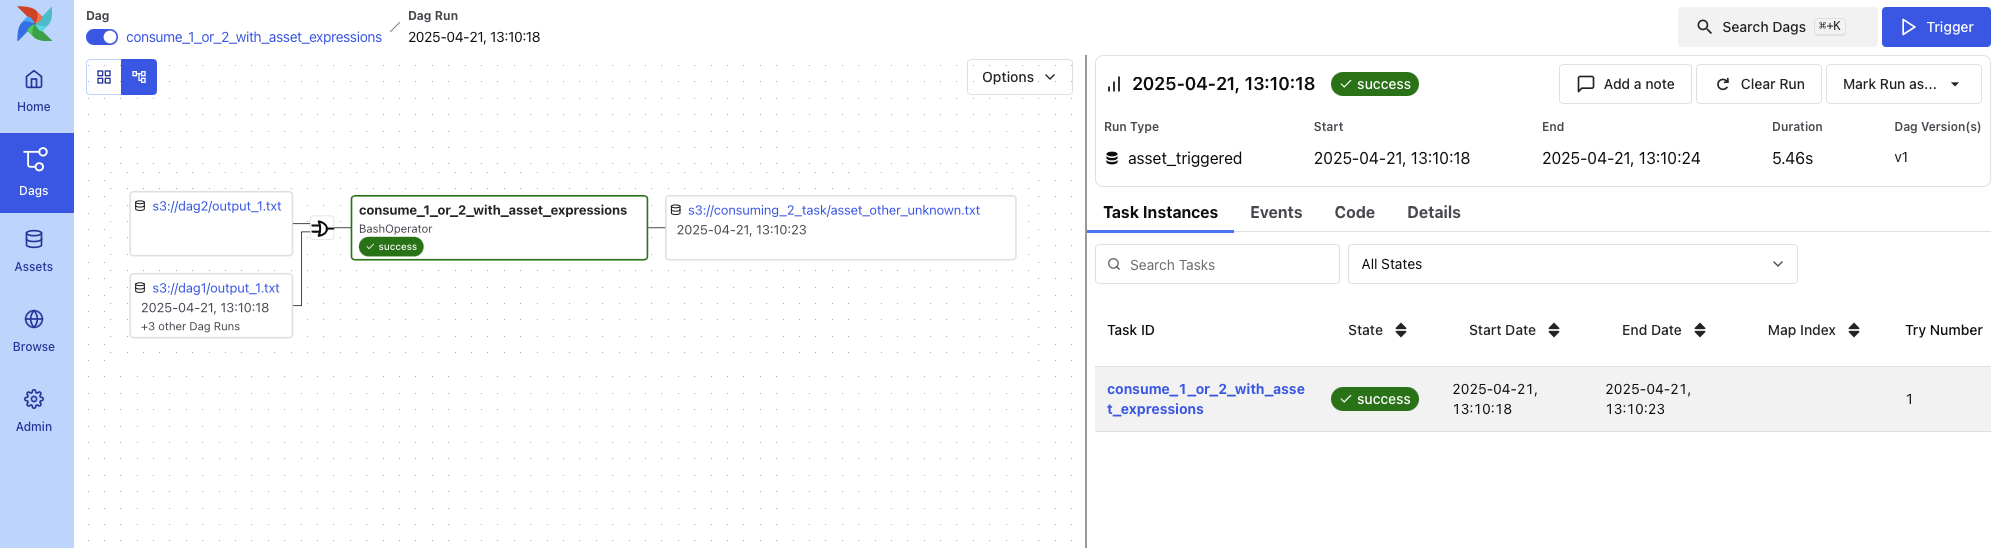The width and height of the screenshot is (2002, 548).
Task: Switch to the Events tab
Action: click(1275, 212)
